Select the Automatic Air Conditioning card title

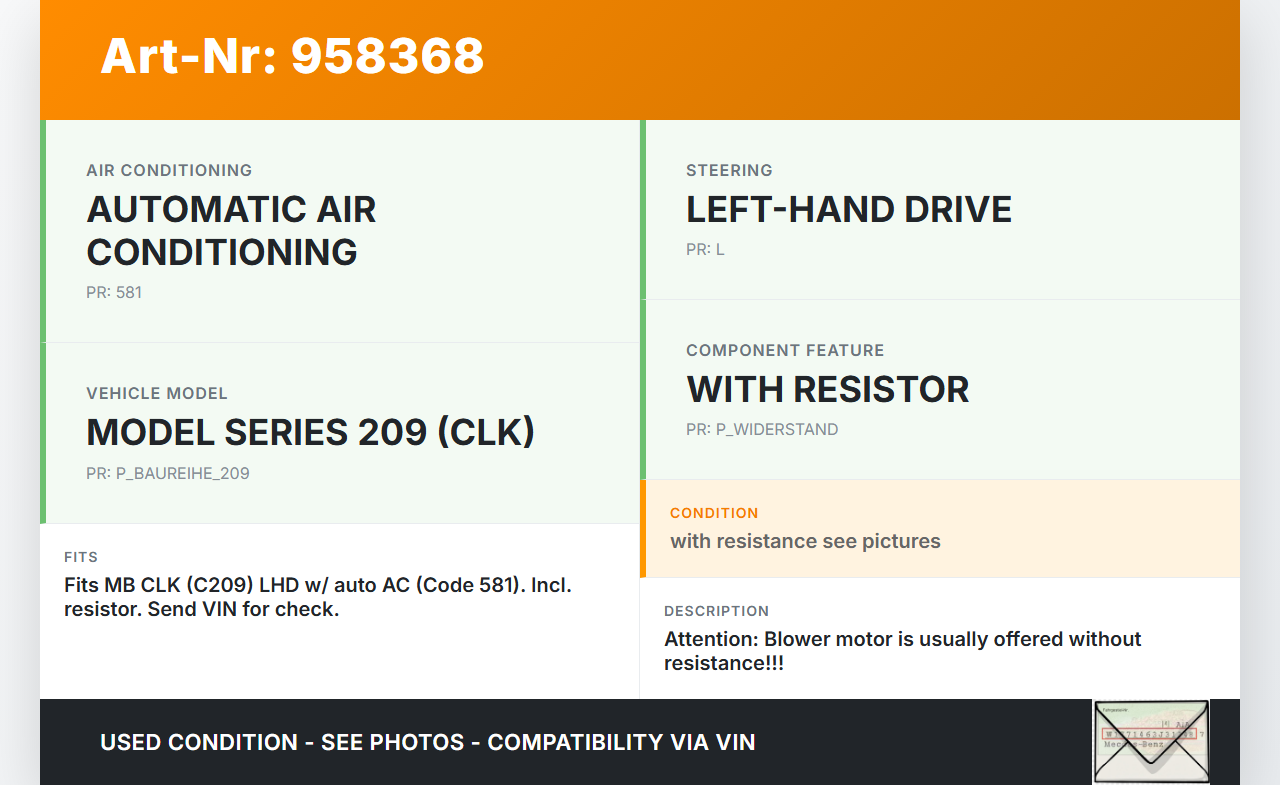(231, 230)
